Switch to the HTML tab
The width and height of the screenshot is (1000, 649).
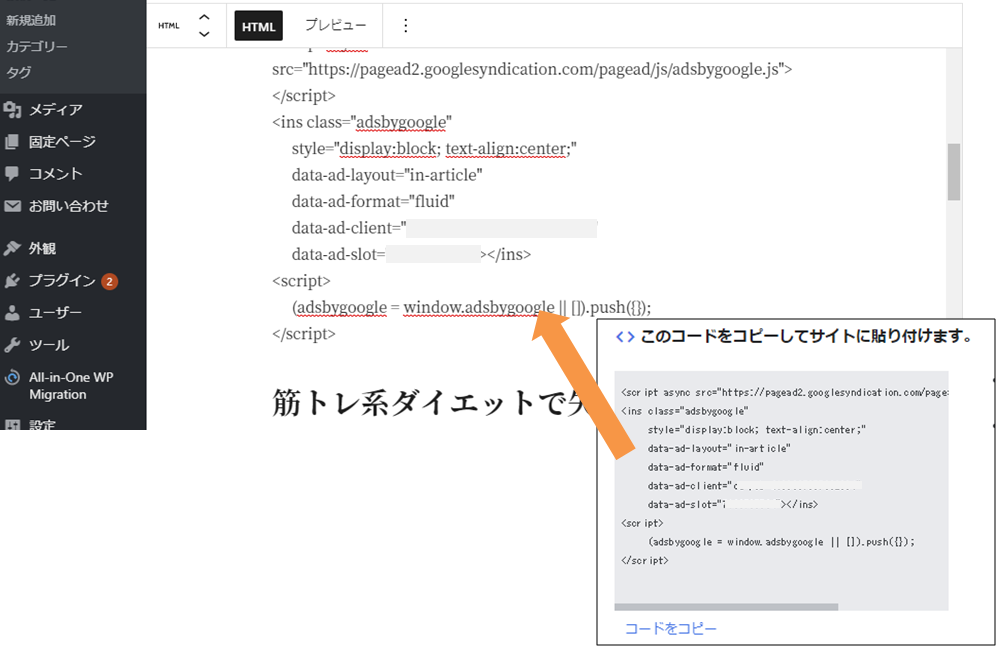258,26
